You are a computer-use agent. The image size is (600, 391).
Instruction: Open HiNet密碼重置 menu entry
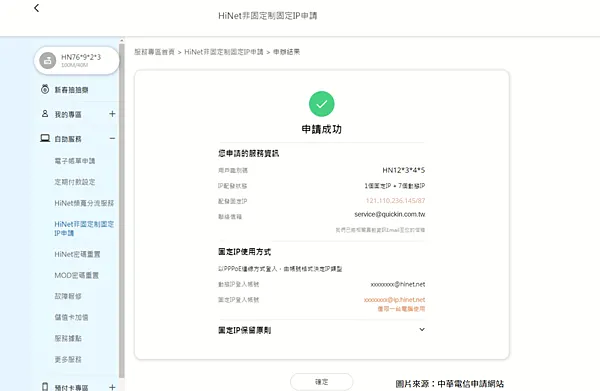coord(77,254)
